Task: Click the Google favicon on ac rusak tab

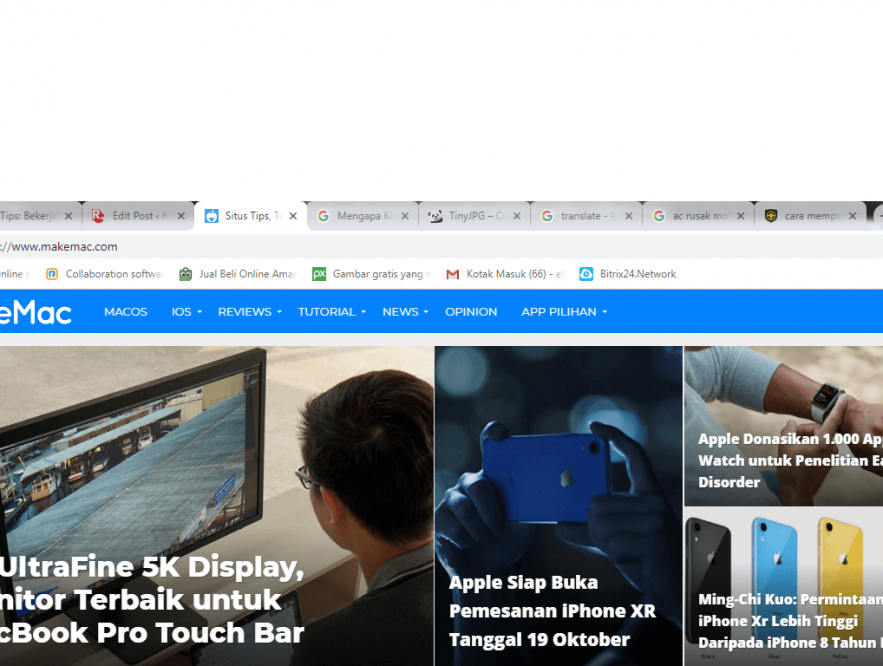Action: pos(659,216)
